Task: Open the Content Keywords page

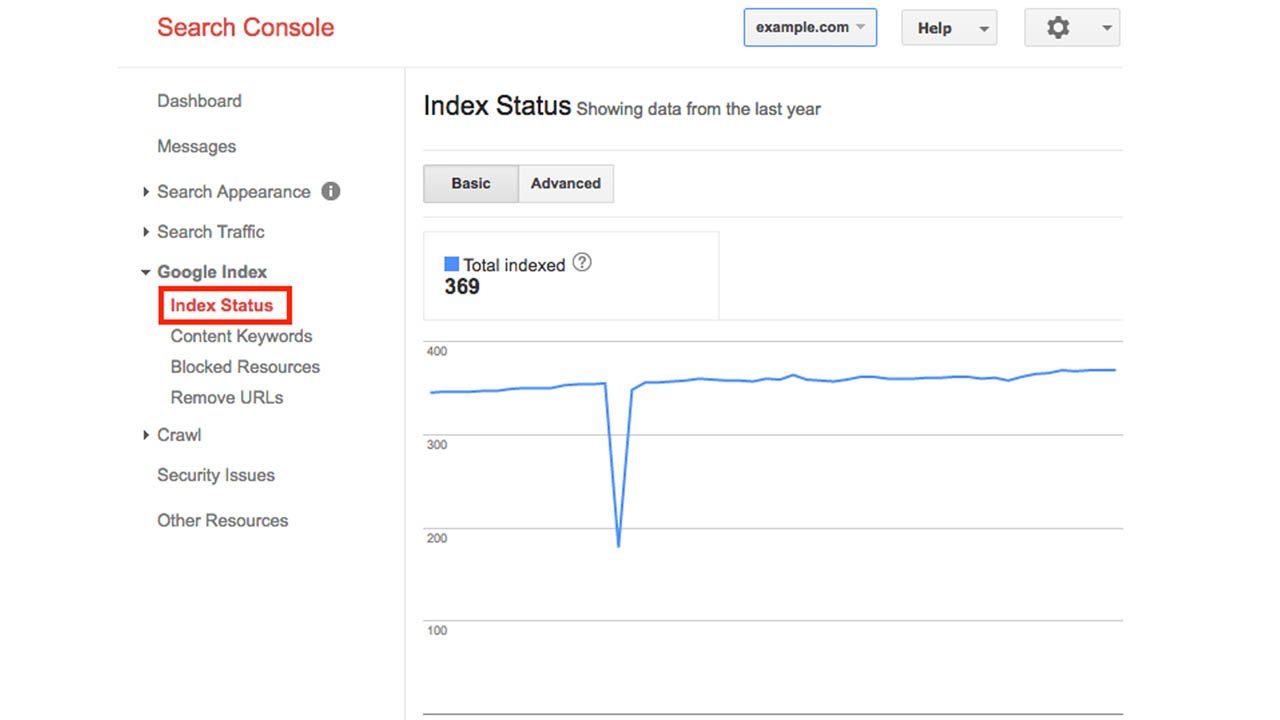Action: pyautogui.click(x=239, y=336)
